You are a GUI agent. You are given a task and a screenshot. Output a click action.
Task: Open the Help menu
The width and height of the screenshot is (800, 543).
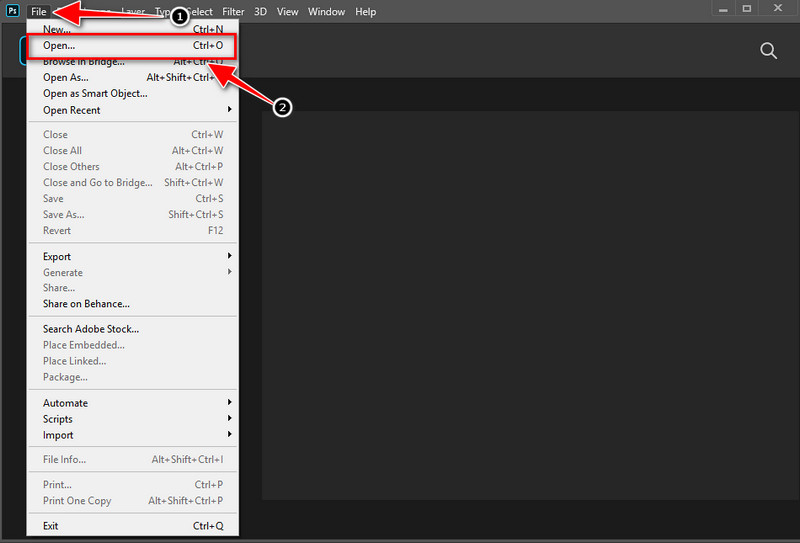click(x=366, y=12)
